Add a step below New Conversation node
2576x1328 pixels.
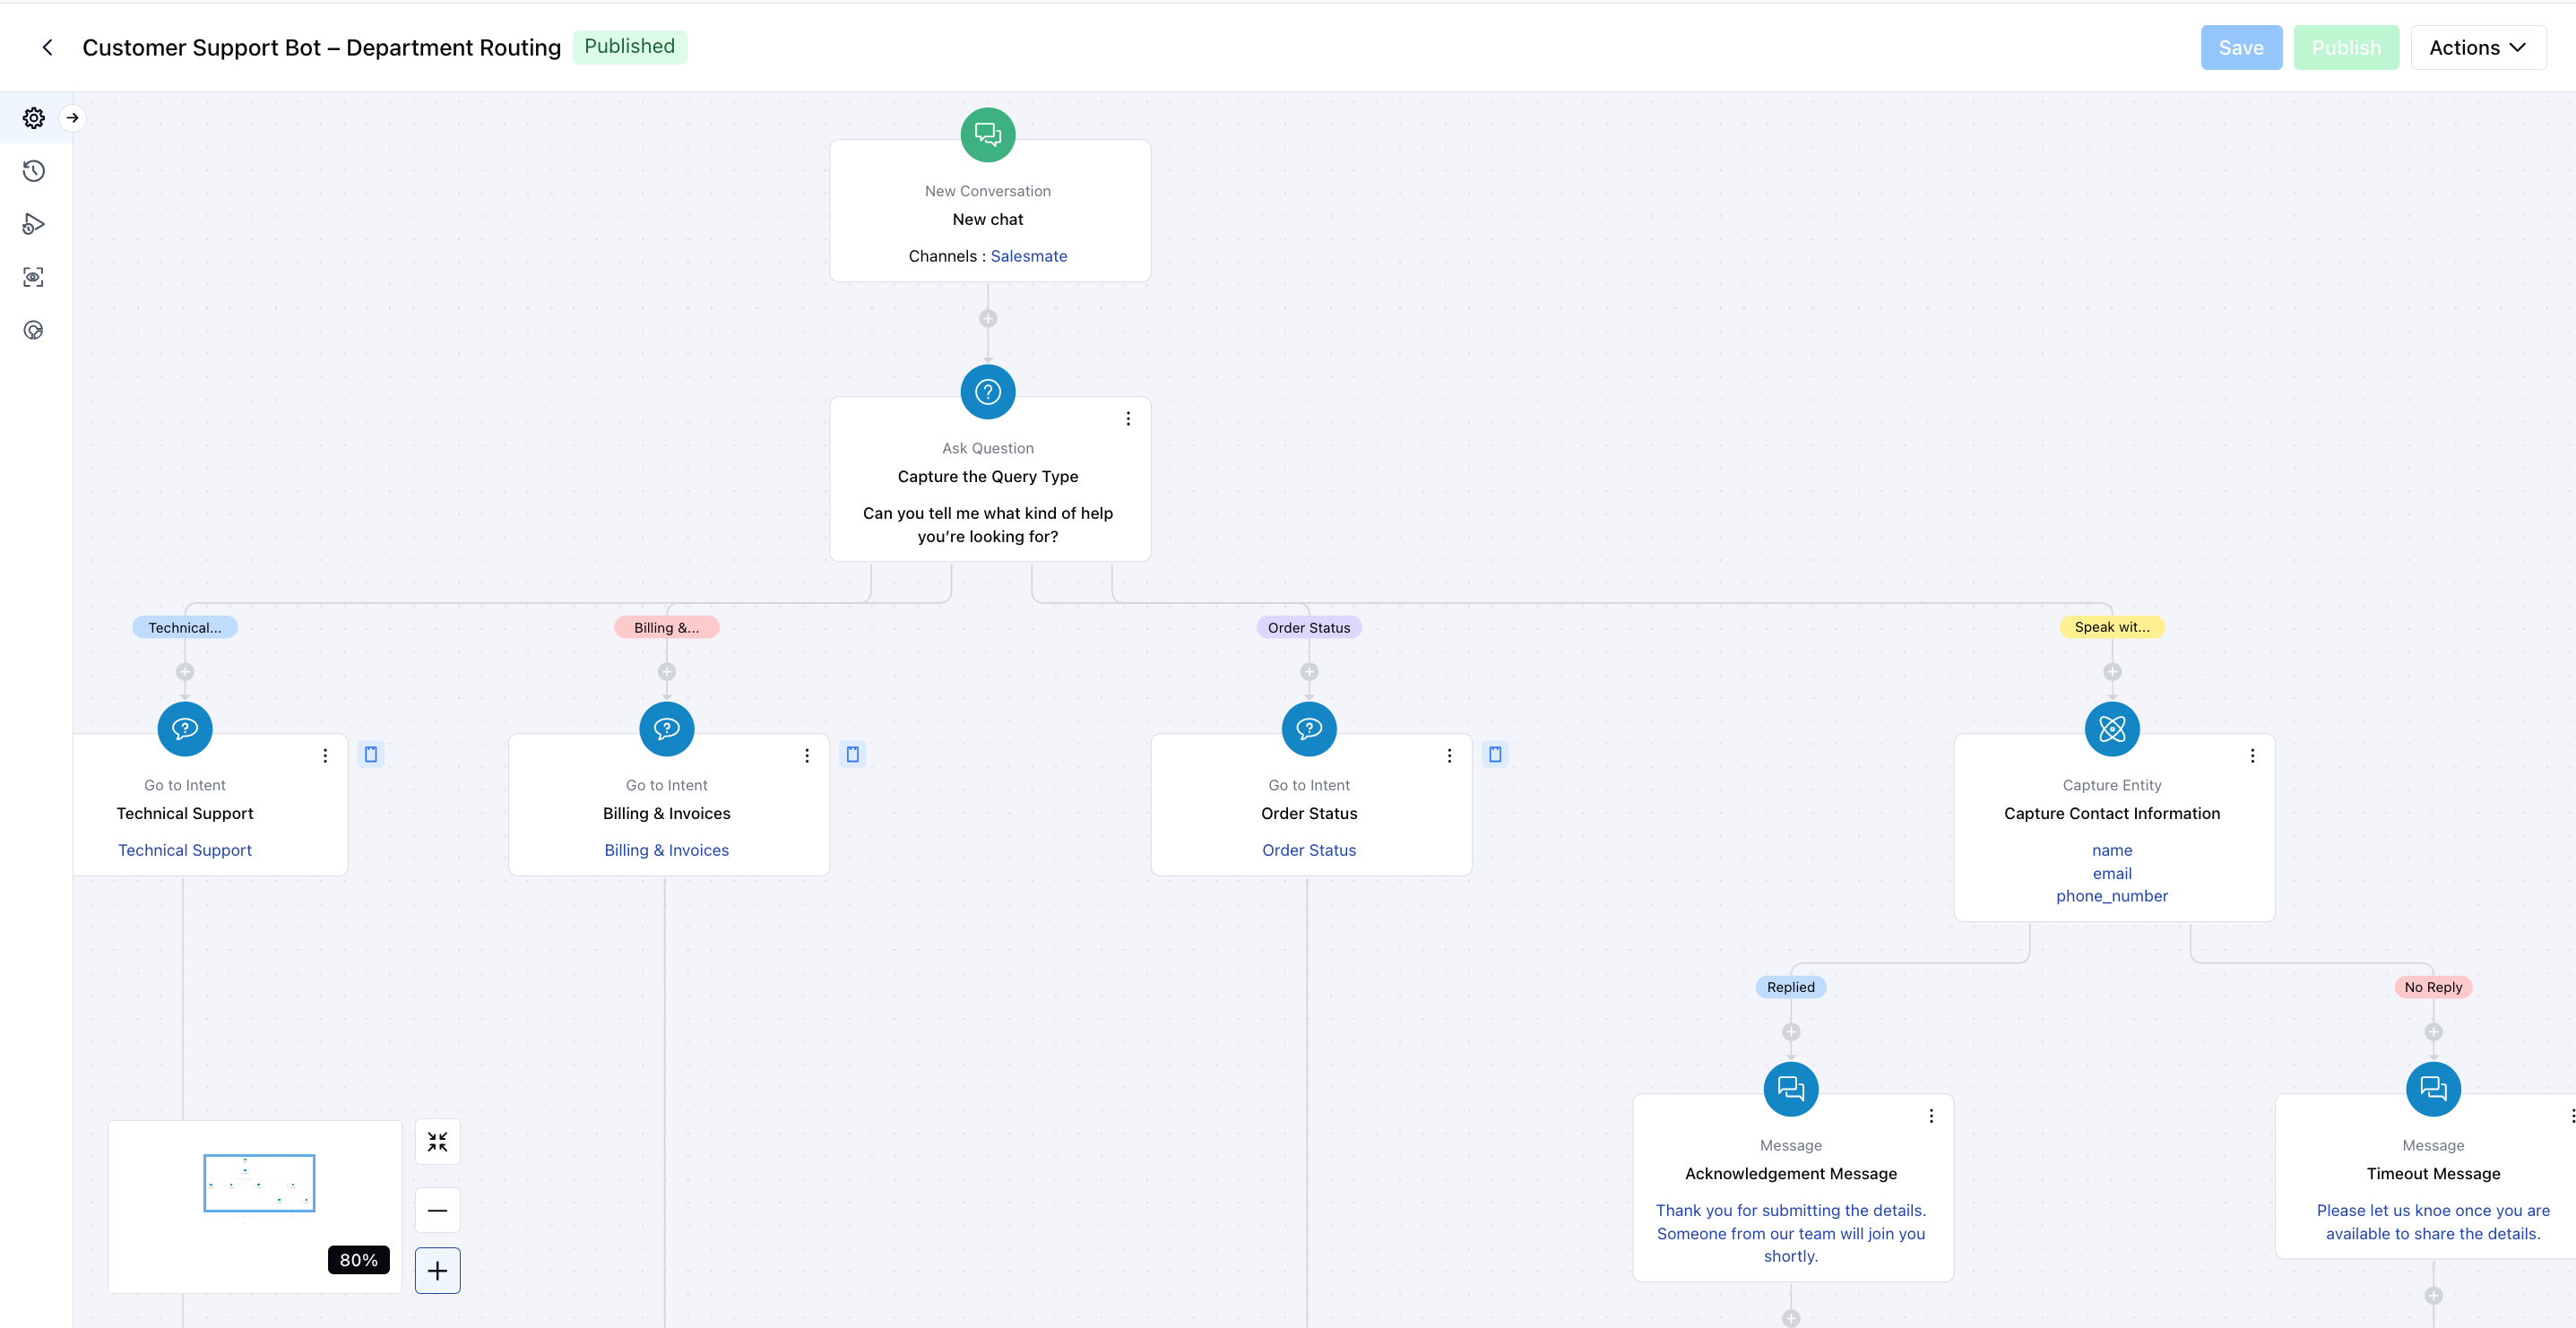click(x=988, y=319)
